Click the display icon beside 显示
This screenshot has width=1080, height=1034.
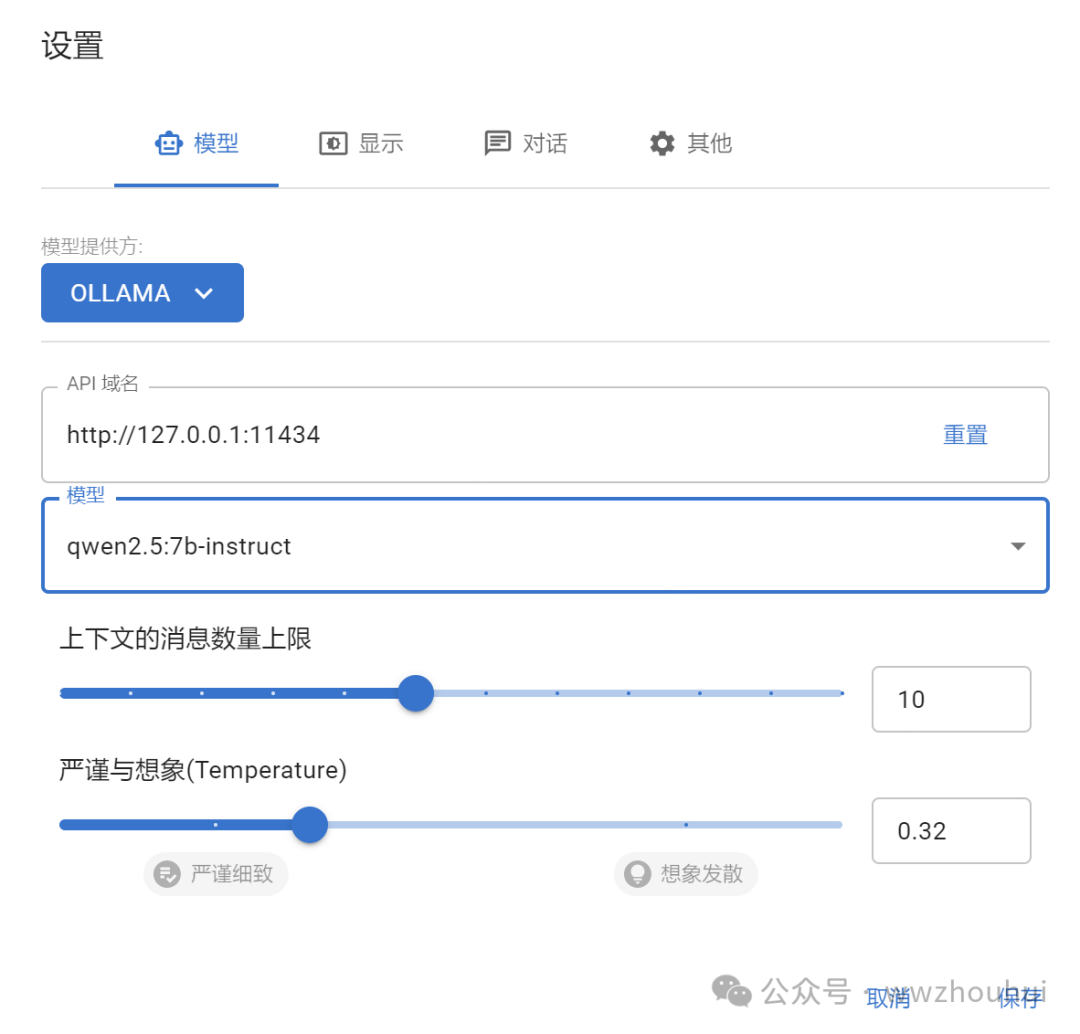(332, 144)
